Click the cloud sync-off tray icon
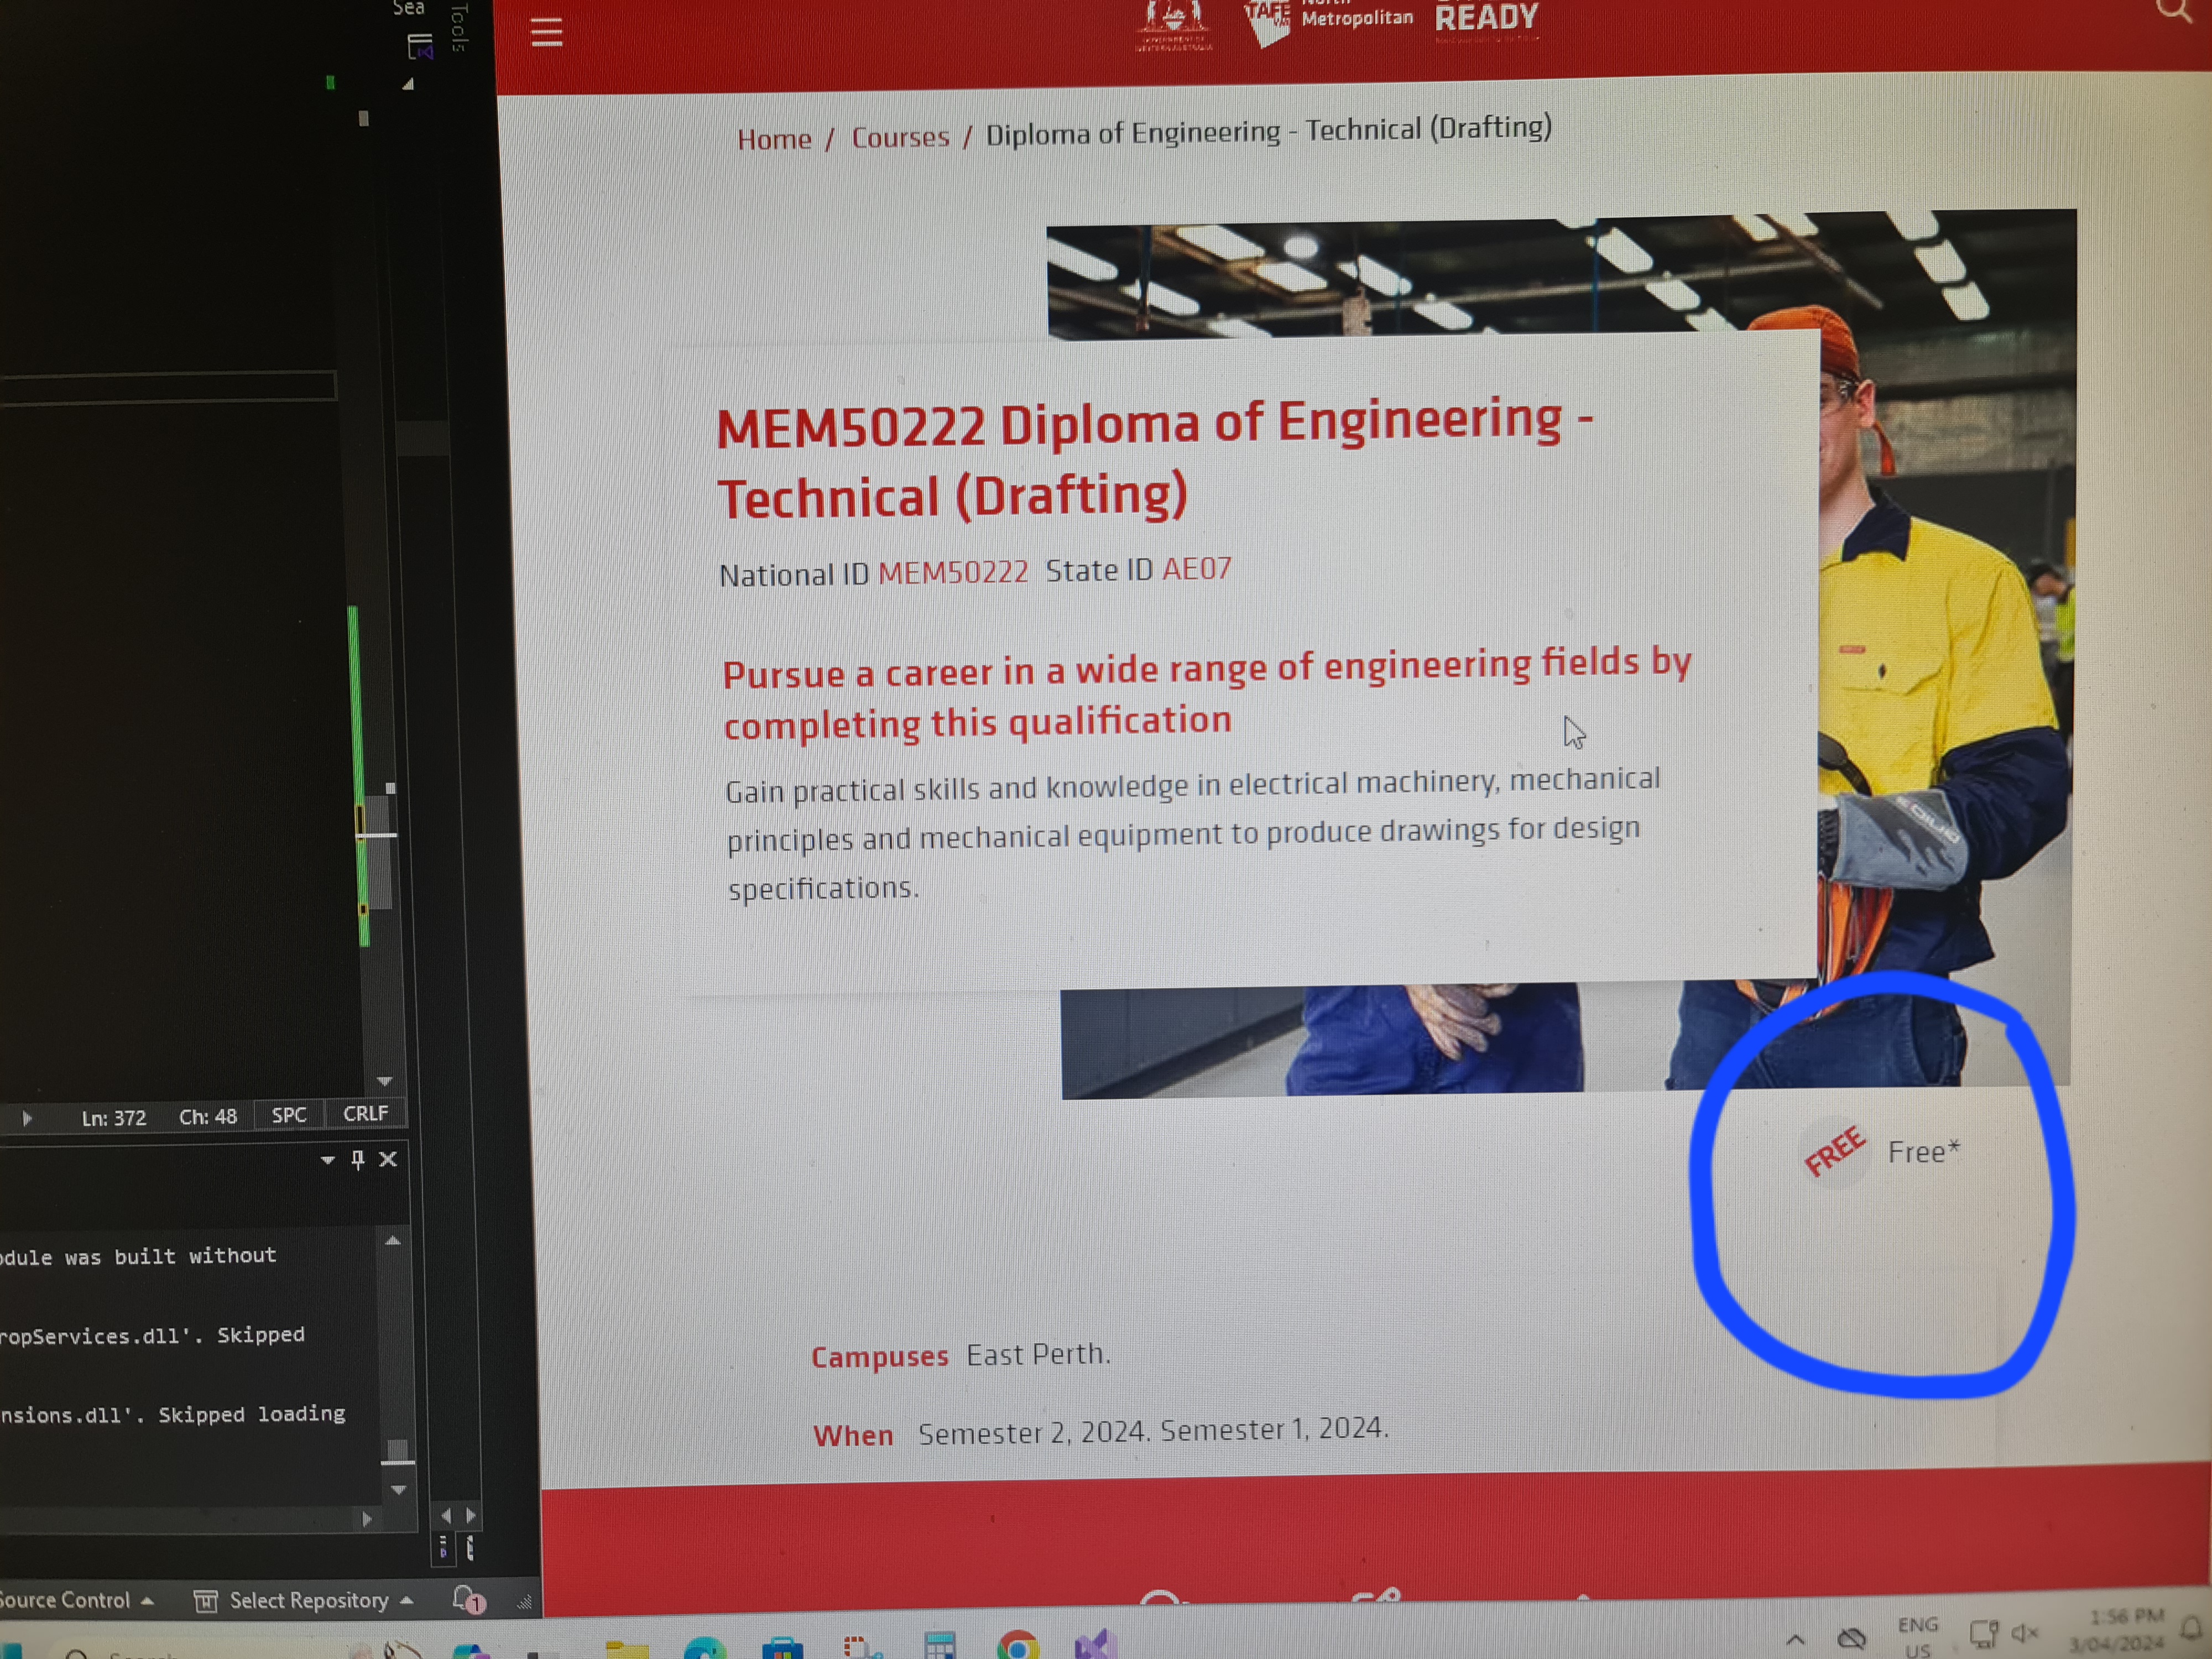The width and height of the screenshot is (2212, 1659). click(x=1851, y=1638)
